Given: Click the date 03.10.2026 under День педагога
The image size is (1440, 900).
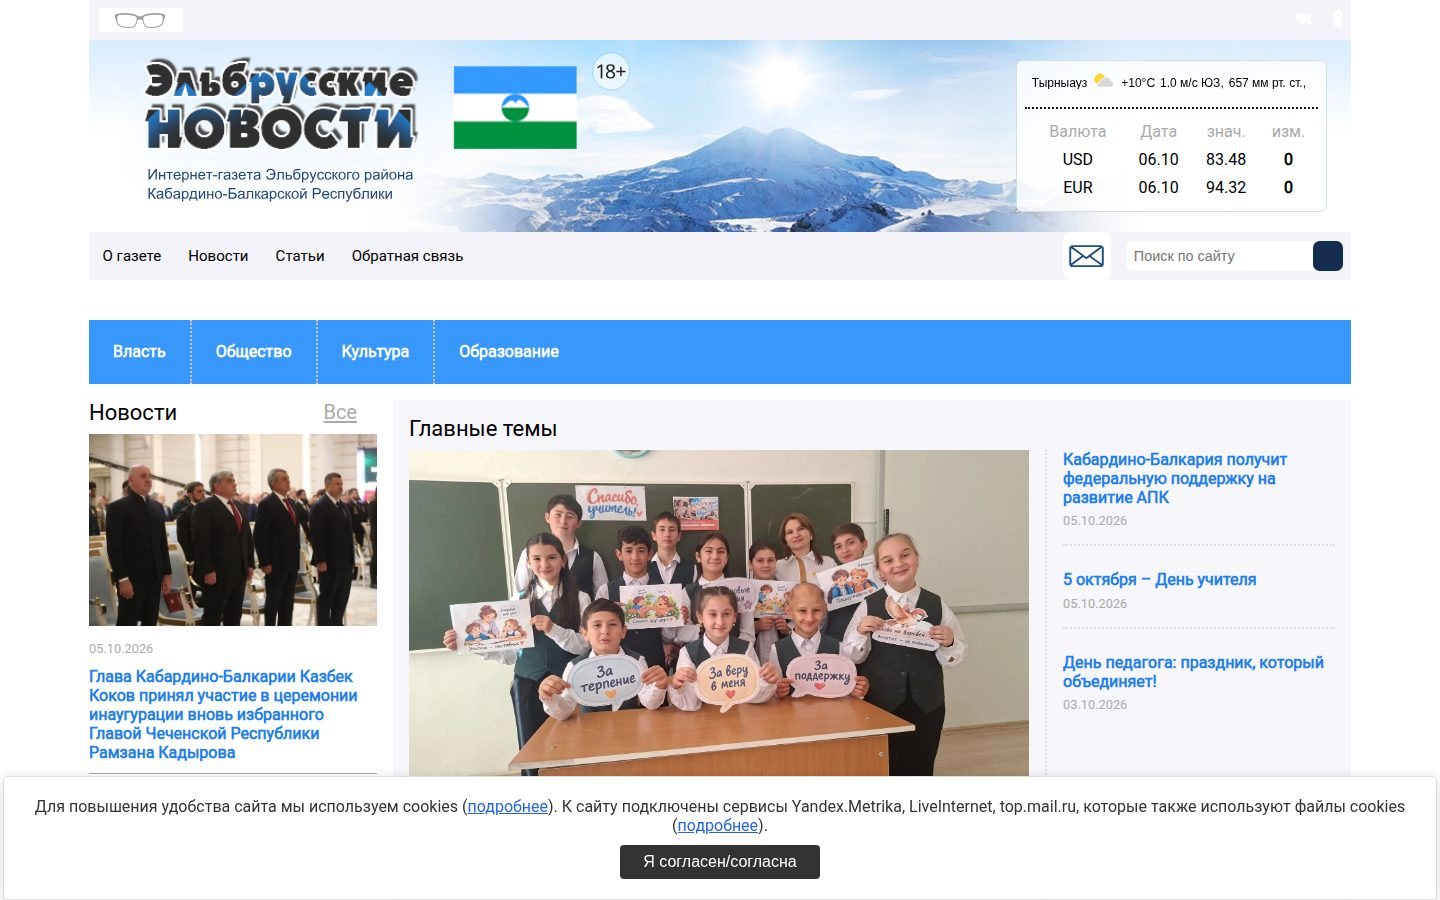Looking at the screenshot, I should point(1095,705).
